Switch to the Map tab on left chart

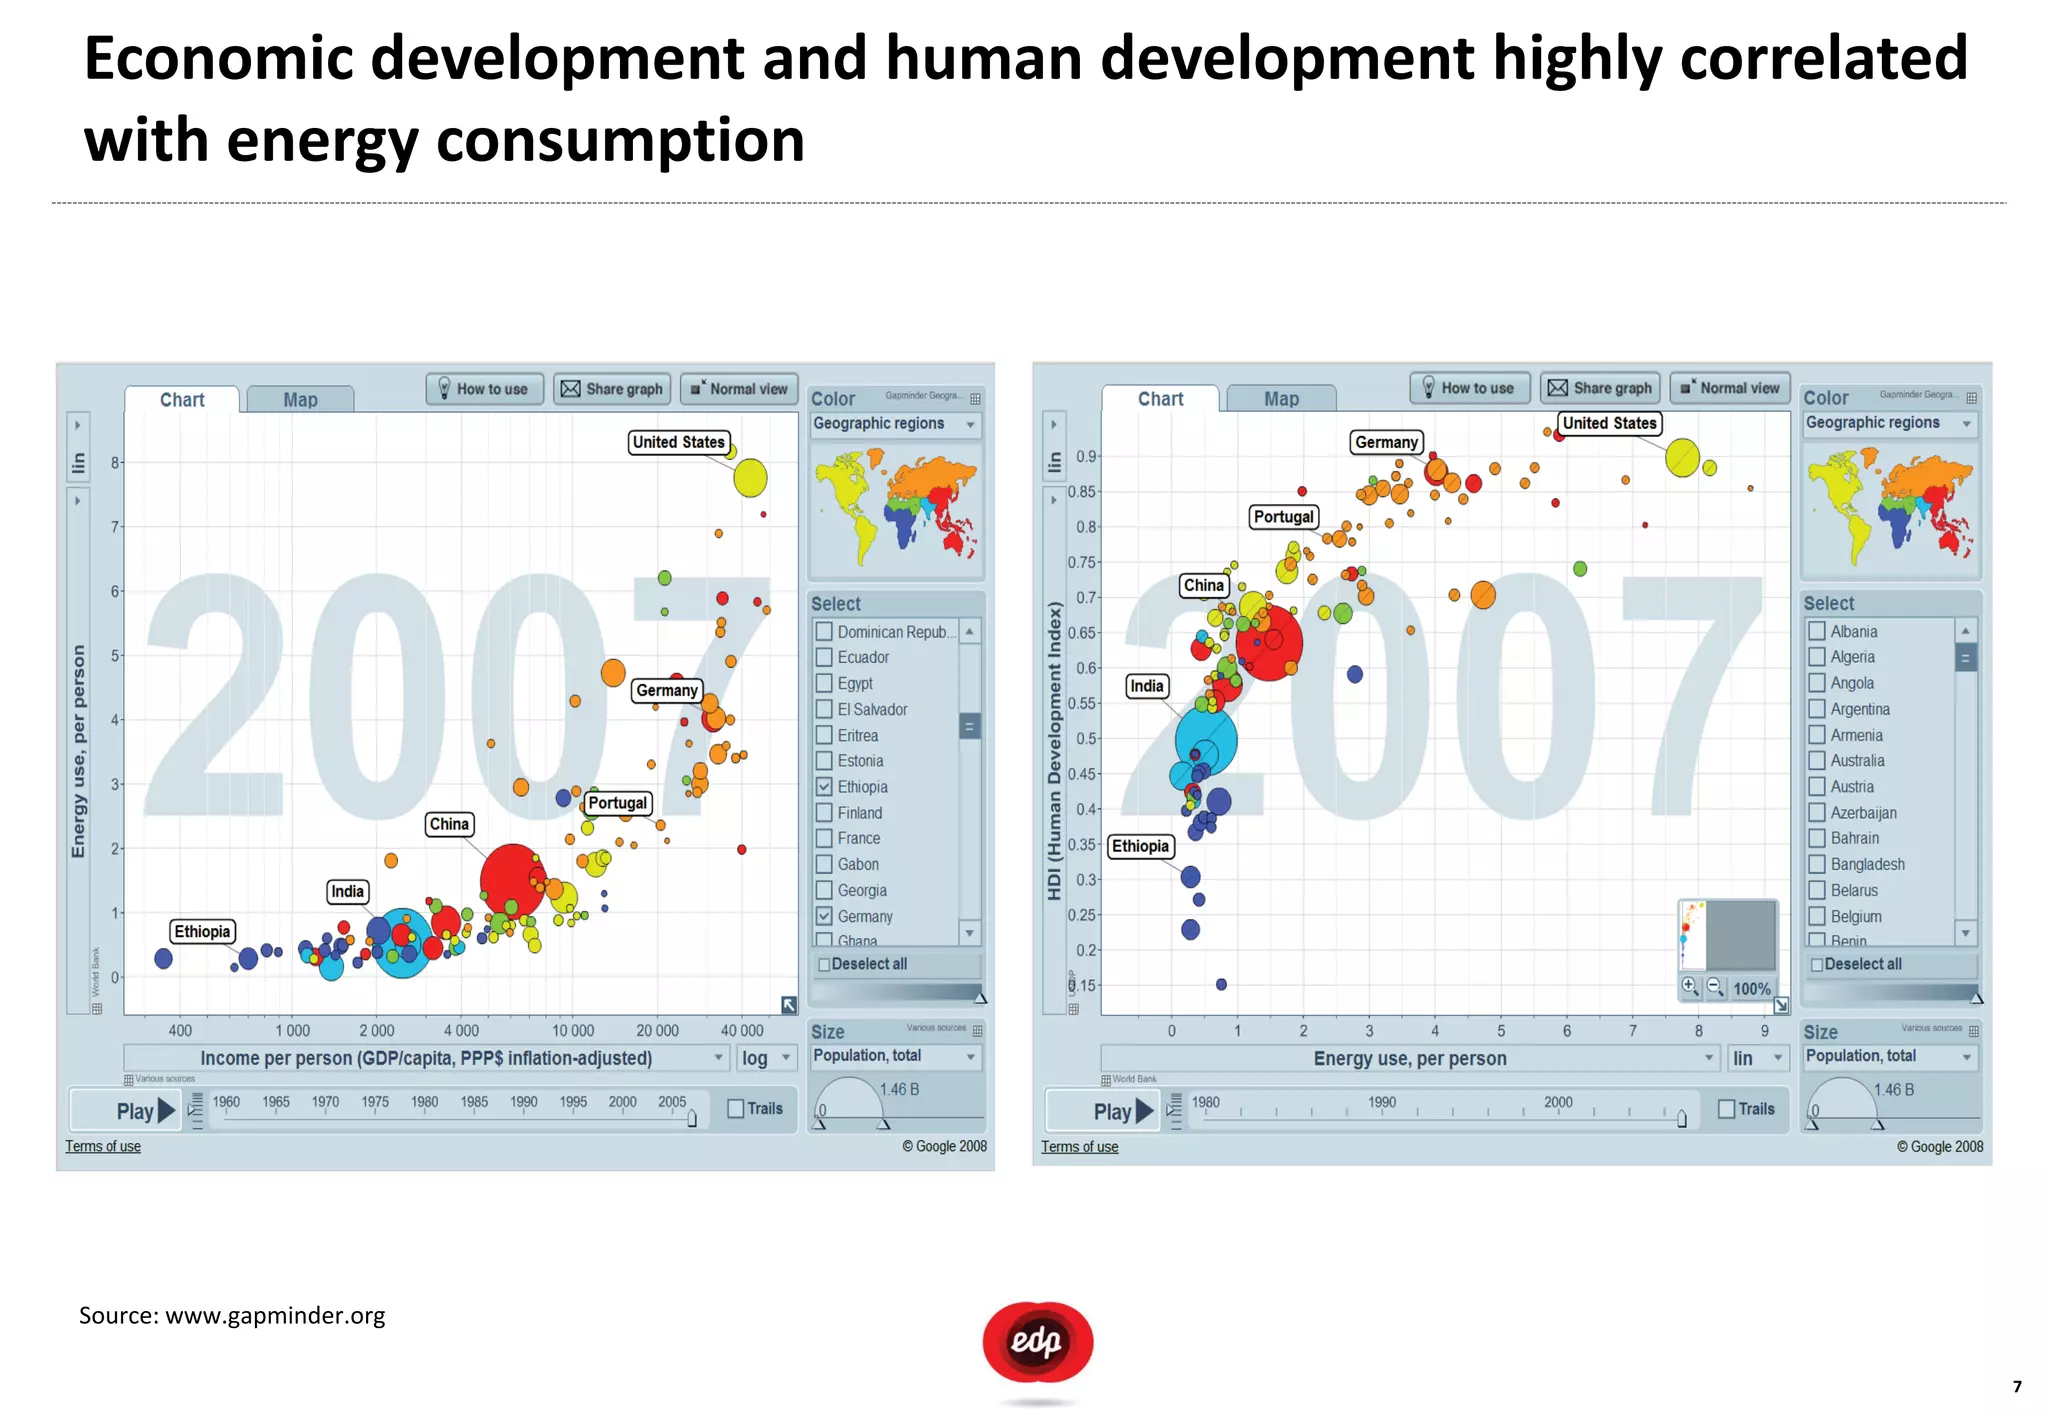coord(300,400)
